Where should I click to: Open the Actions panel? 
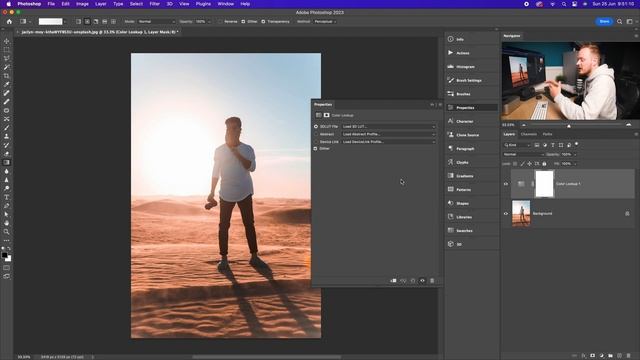pyautogui.click(x=471, y=53)
